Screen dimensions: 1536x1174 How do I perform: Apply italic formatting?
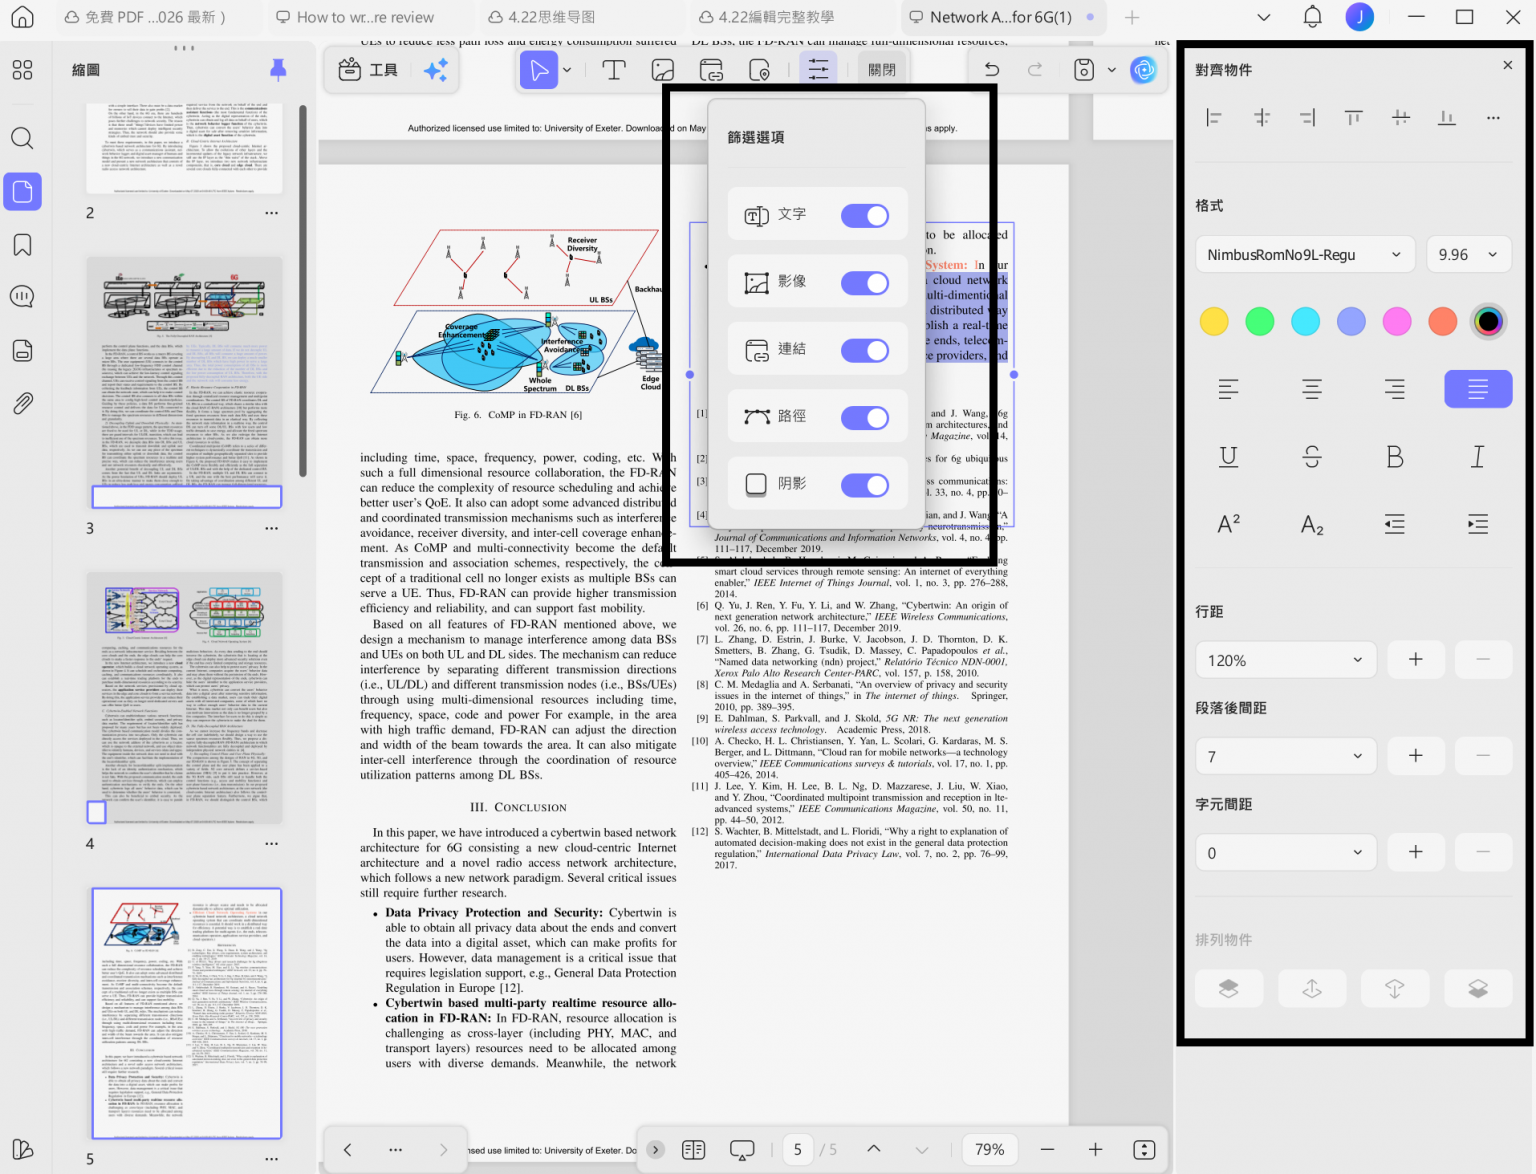pos(1478,457)
